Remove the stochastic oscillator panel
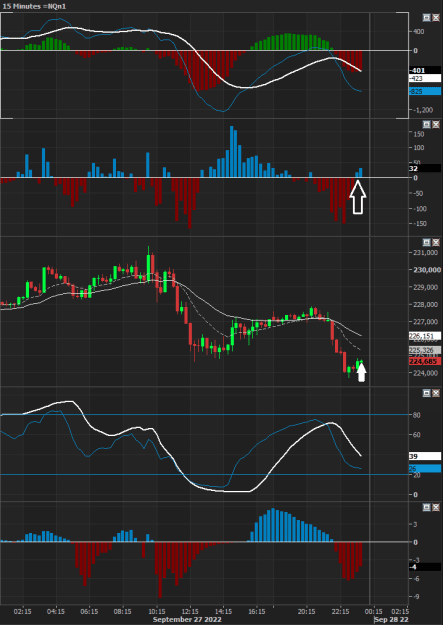The height and width of the screenshot is (625, 443). tap(435, 393)
